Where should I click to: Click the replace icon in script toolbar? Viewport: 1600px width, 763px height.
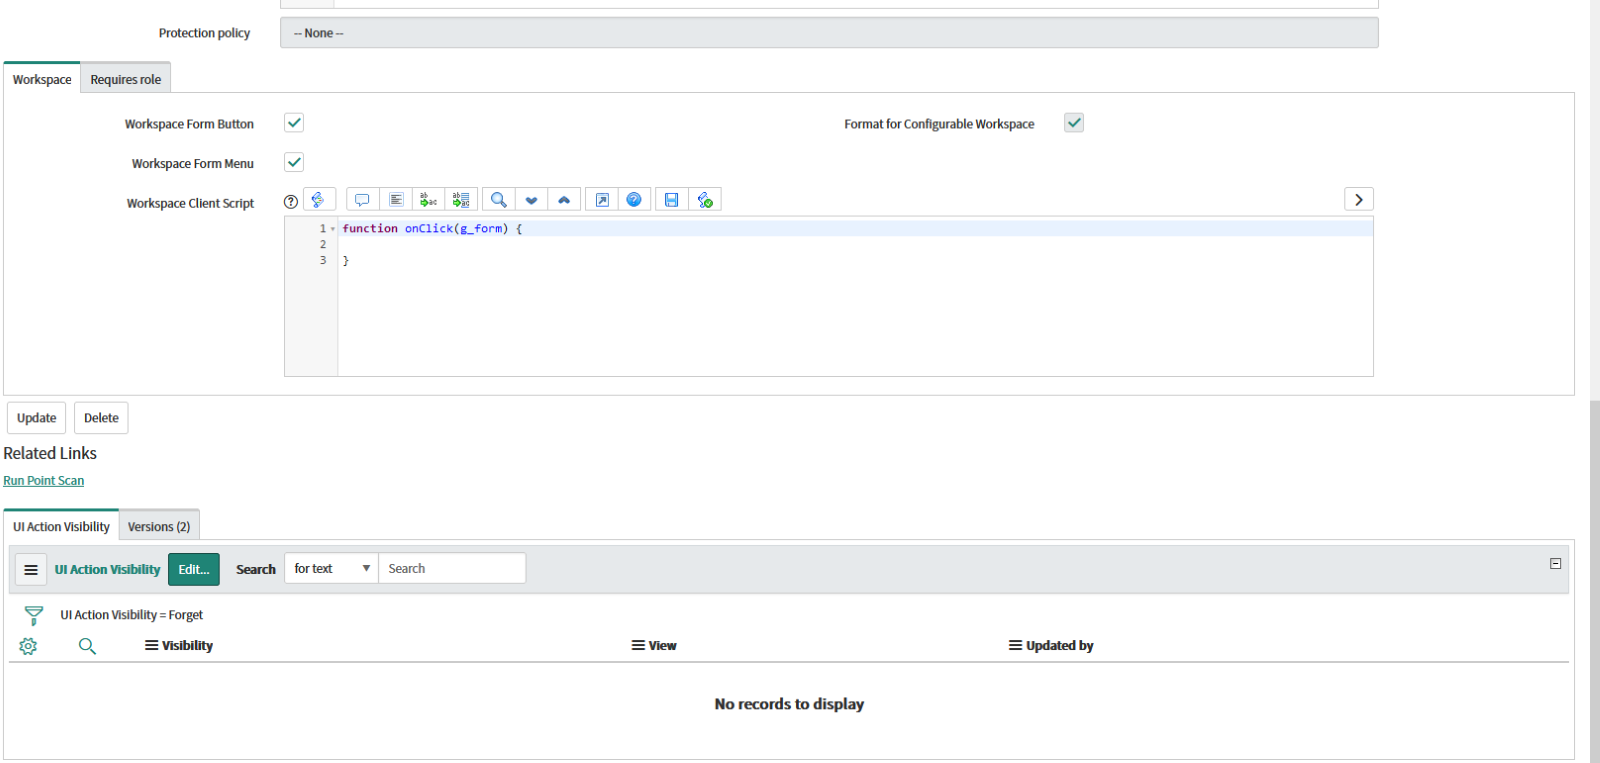click(x=428, y=200)
